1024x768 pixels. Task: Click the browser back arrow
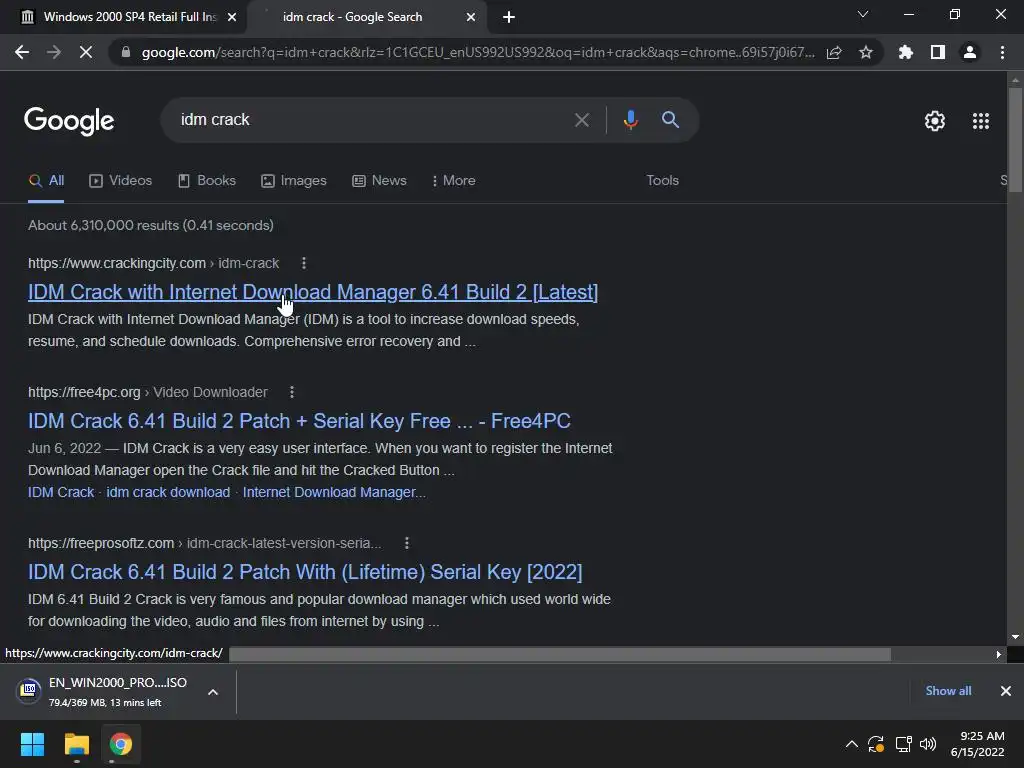pos(22,52)
